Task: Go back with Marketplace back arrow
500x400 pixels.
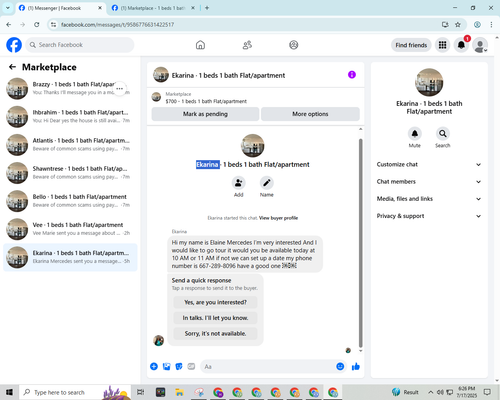Action: click(x=12, y=67)
